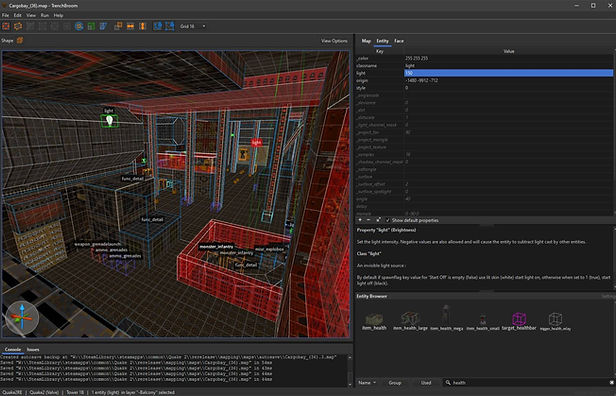Click the entity search field with 'health'
The image size is (616, 396).
528,383
